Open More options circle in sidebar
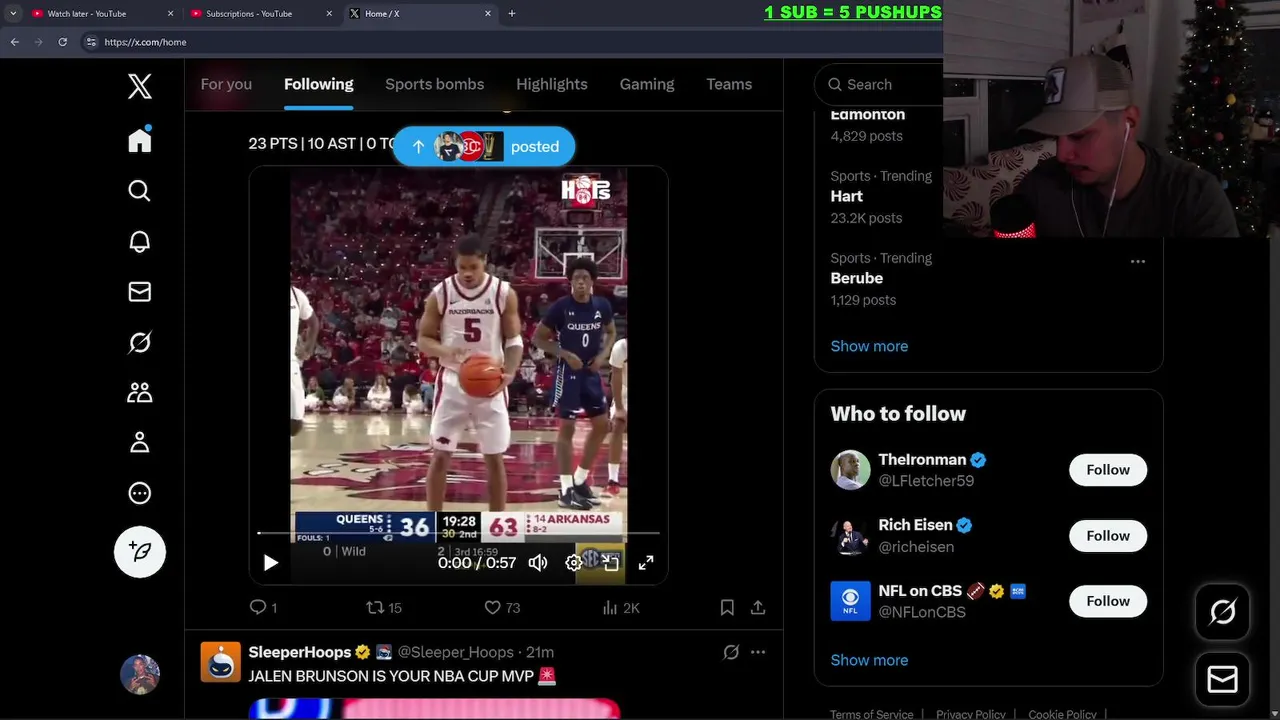The width and height of the screenshot is (1280, 720). click(140, 493)
